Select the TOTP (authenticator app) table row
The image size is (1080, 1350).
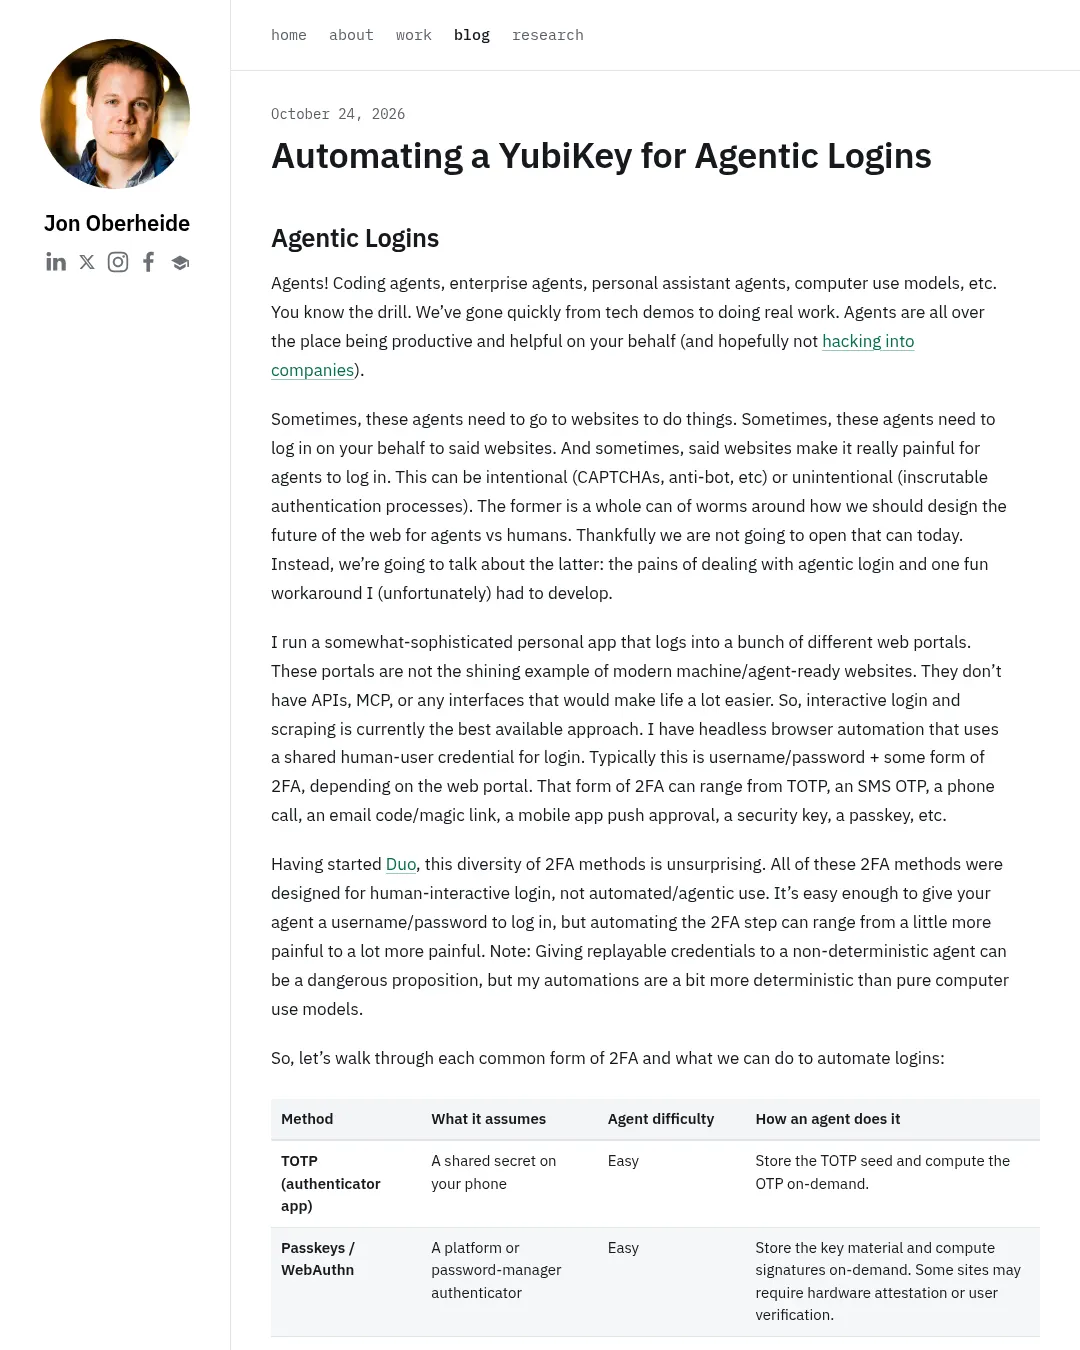pos(655,1184)
